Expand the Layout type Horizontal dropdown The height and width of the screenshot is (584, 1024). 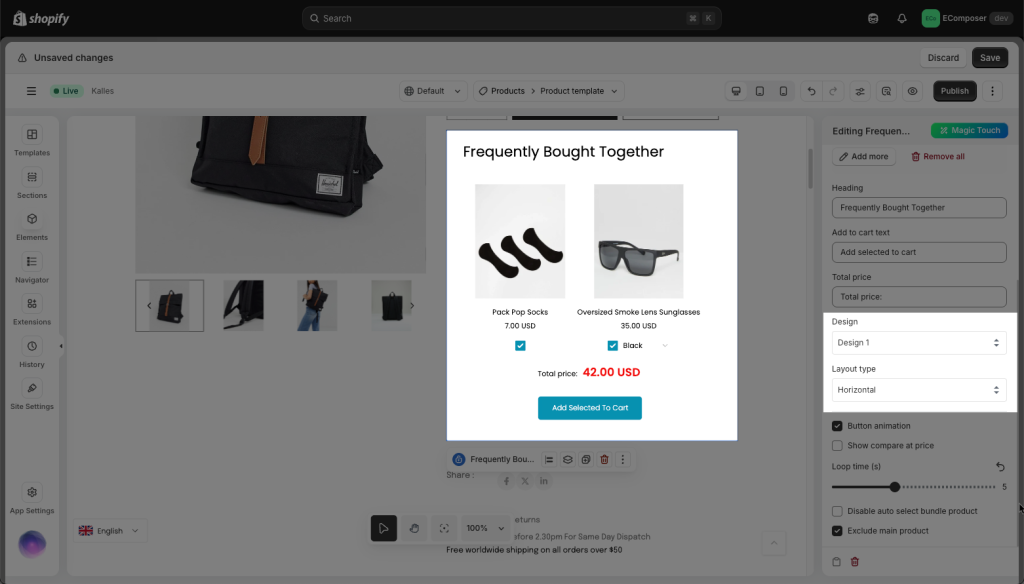918,390
